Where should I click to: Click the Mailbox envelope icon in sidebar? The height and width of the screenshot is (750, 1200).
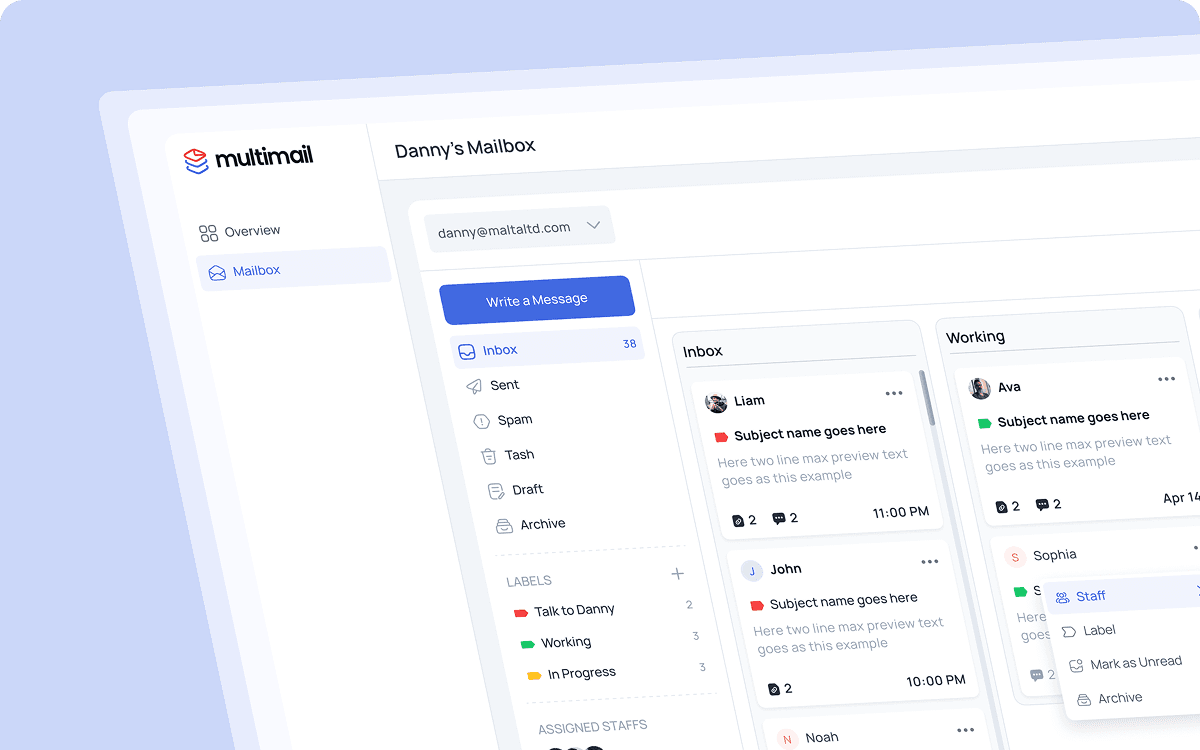click(x=215, y=271)
